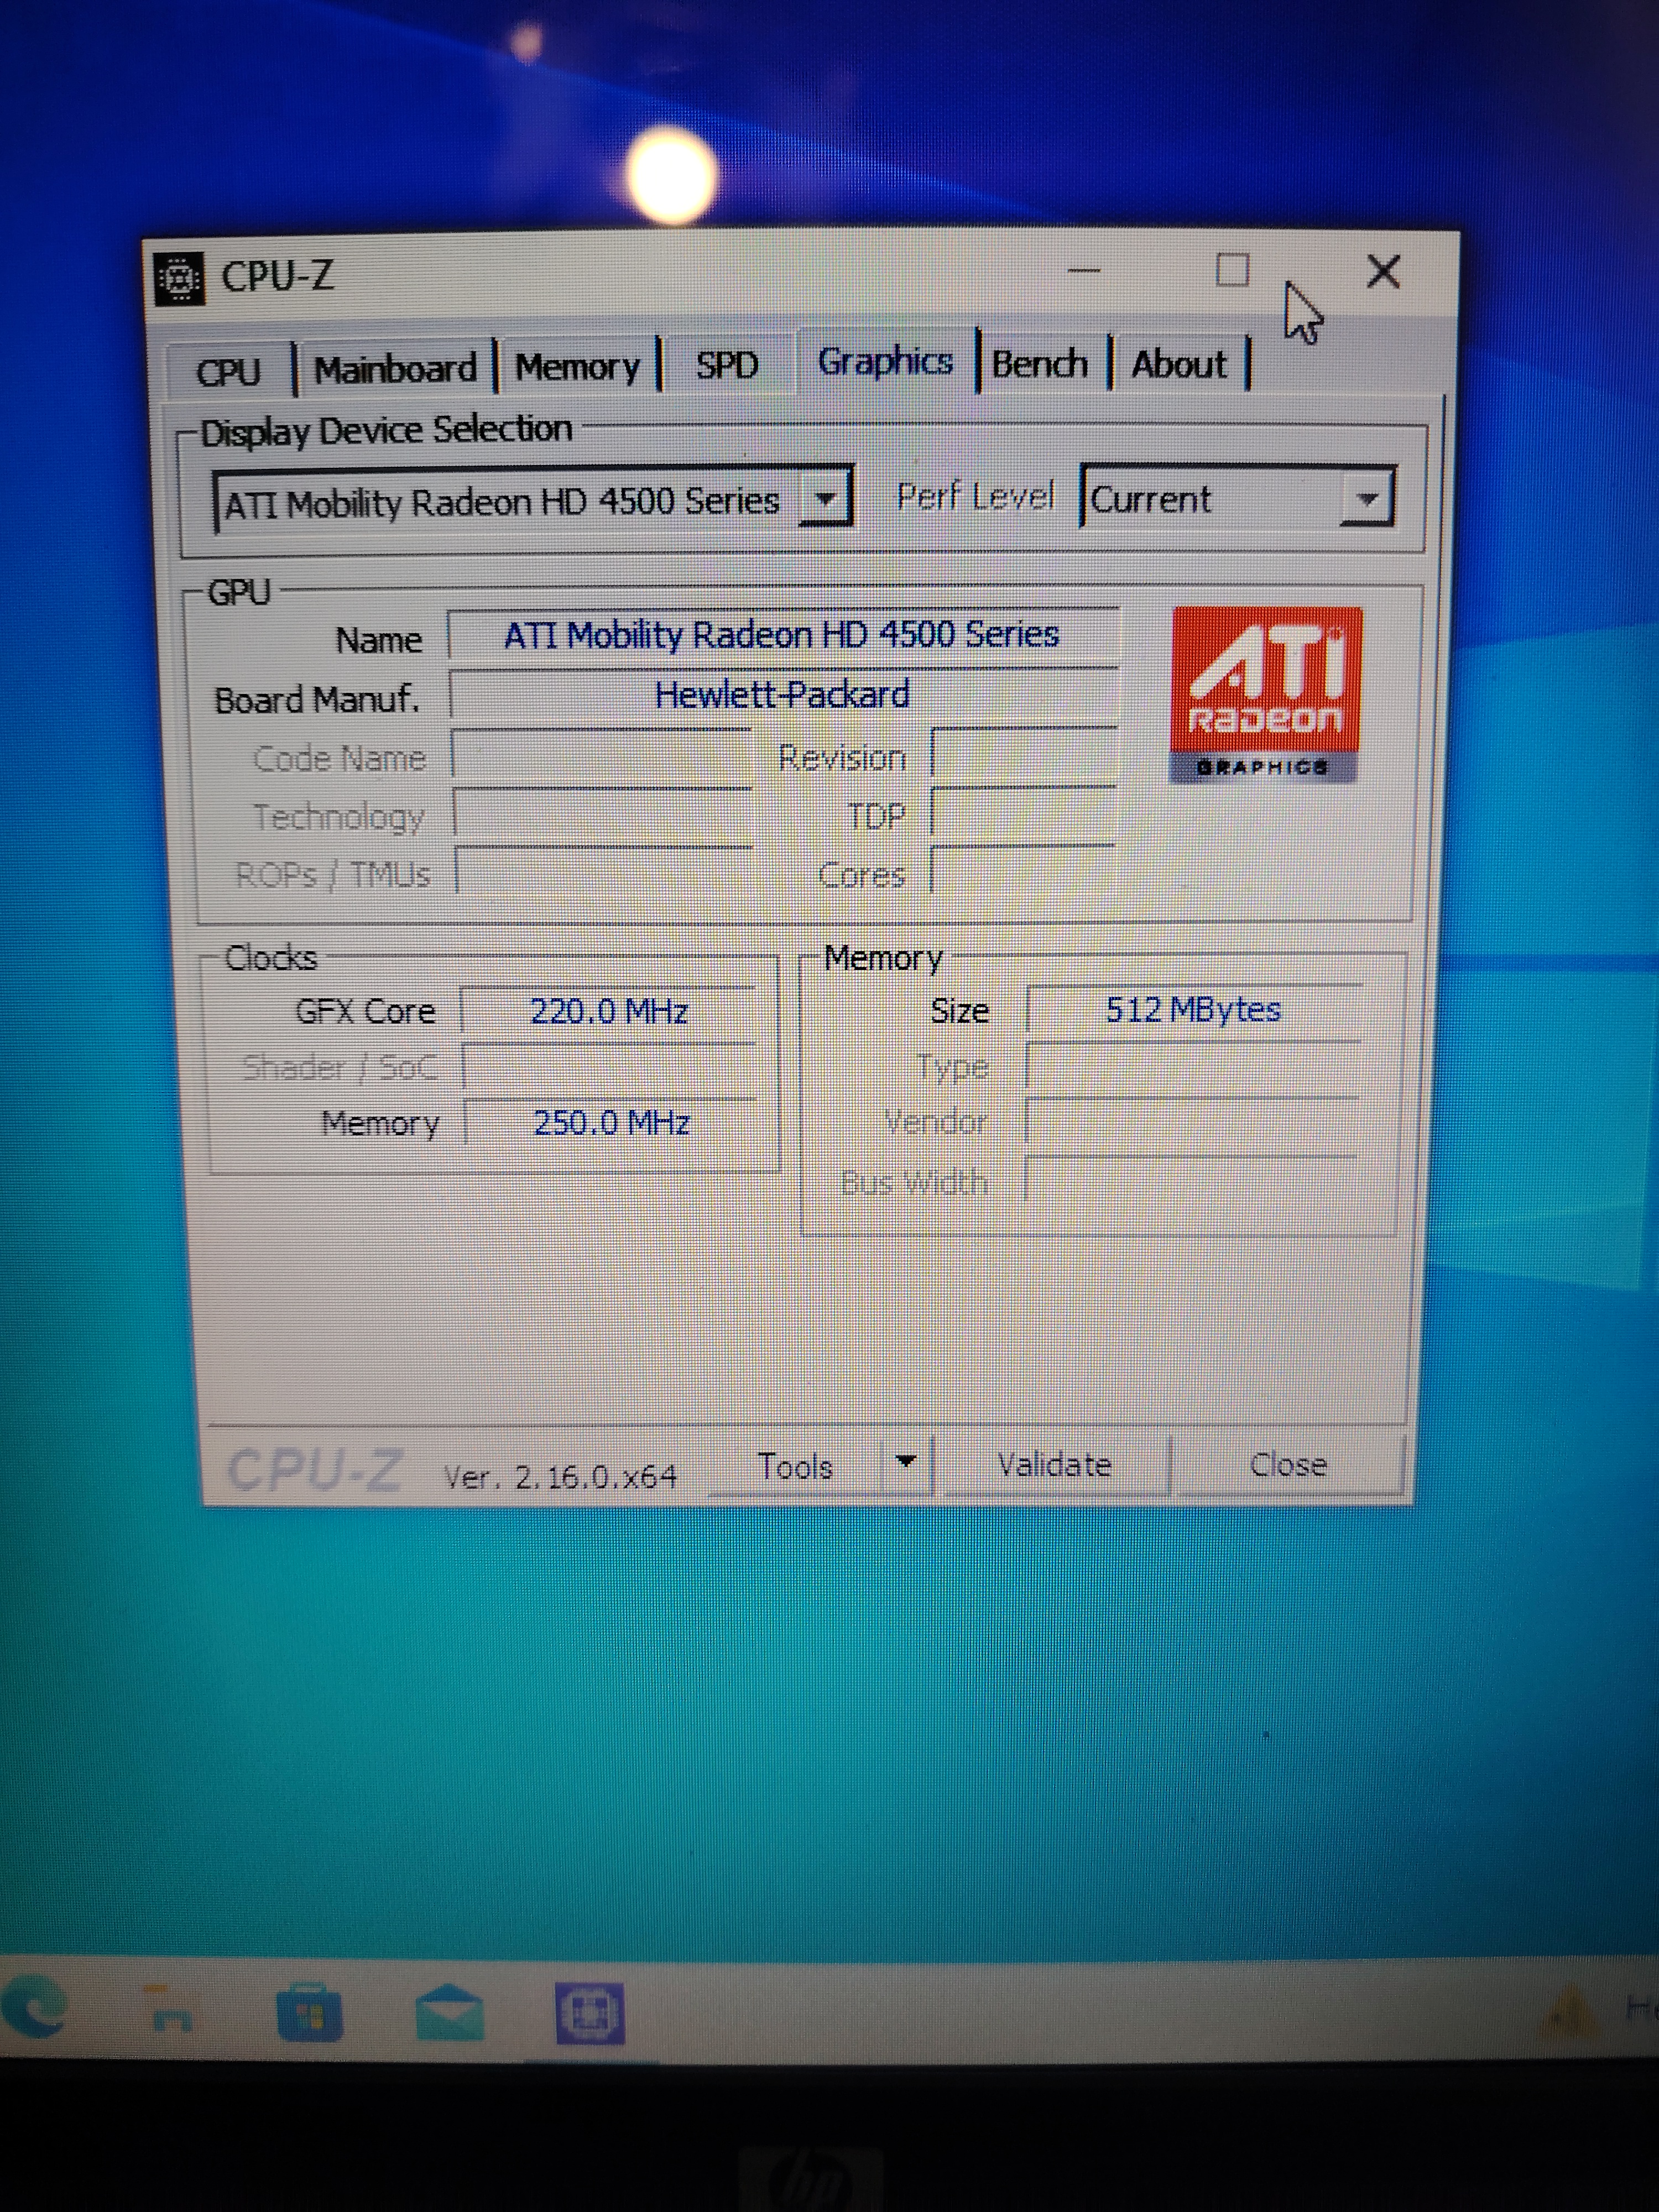Open File Explorer from the taskbar

tap(170, 2010)
